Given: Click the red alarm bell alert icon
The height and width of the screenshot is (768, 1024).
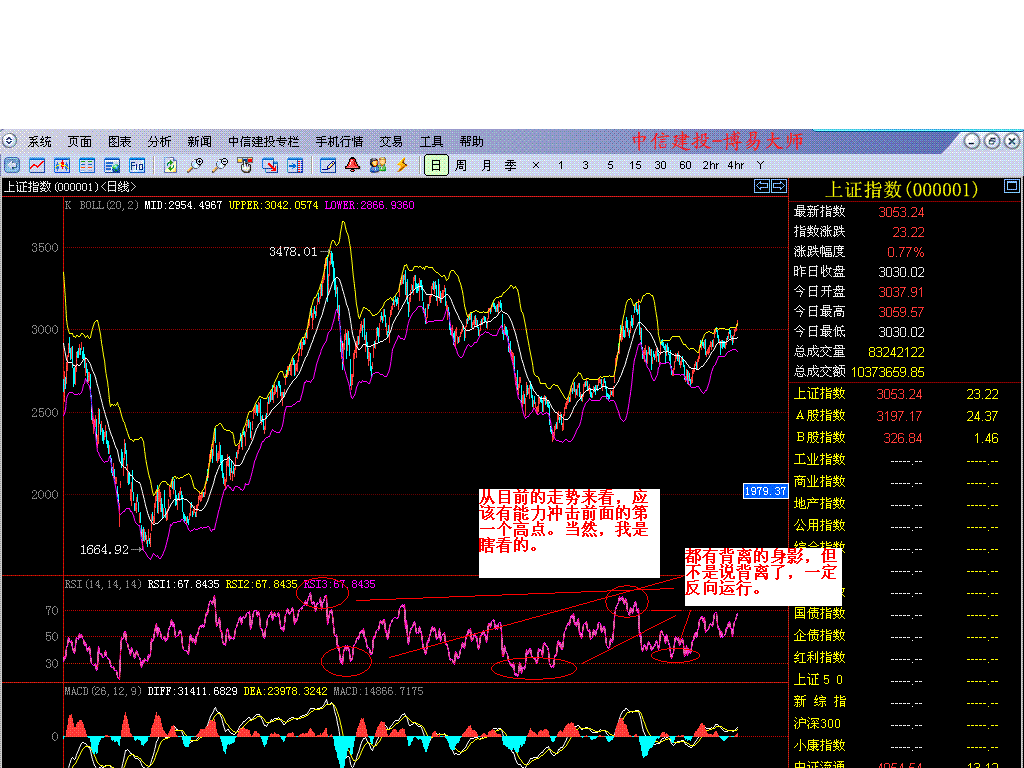Looking at the screenshot, I should (x=353, y=165).
